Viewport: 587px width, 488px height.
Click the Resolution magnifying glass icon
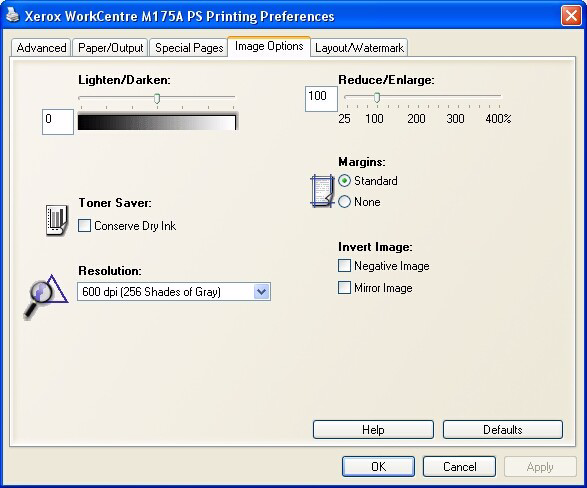pos(46,297)
